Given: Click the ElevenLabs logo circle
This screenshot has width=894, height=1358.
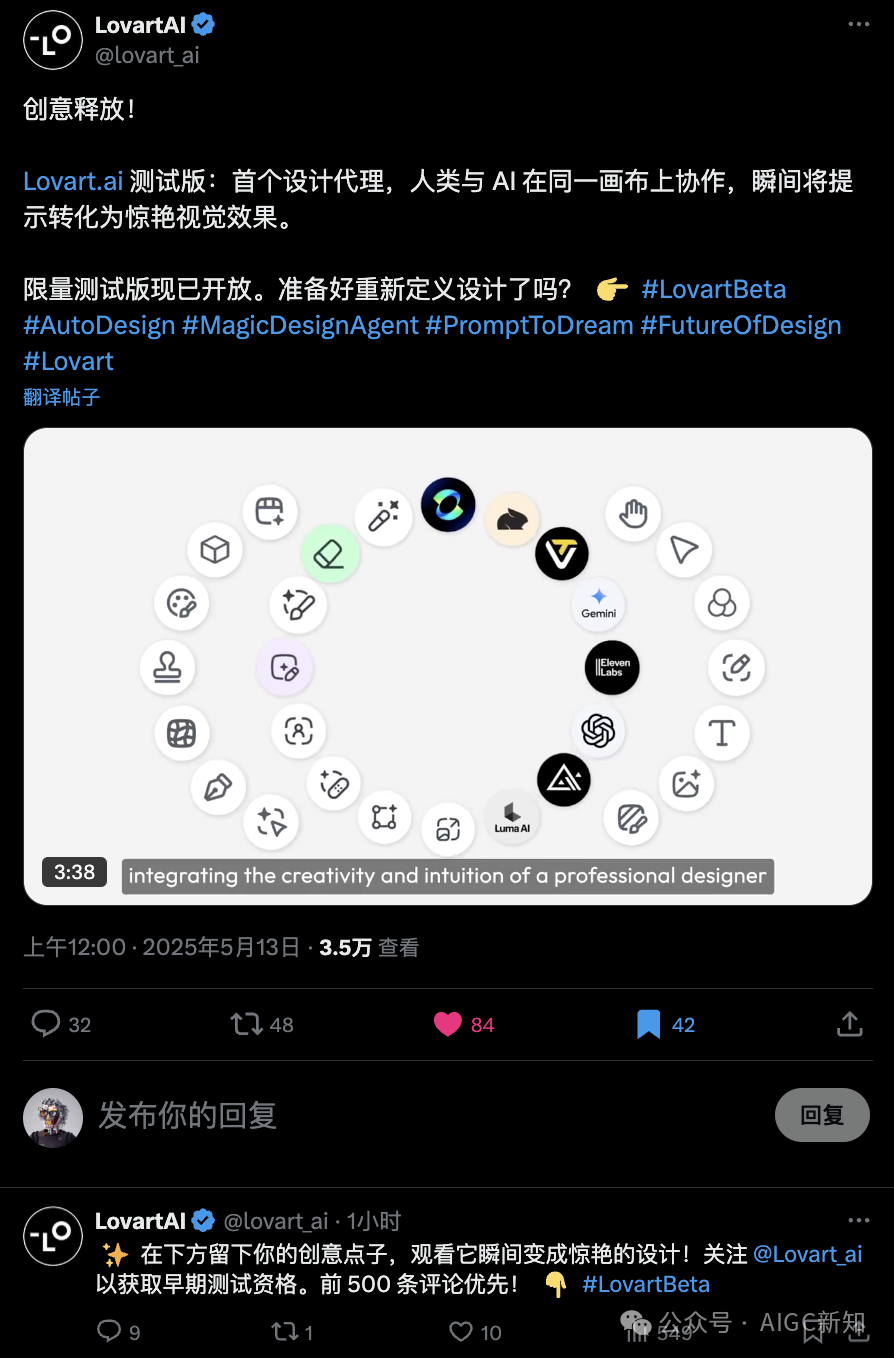Looking at the screenshot, I should [611, 667].
